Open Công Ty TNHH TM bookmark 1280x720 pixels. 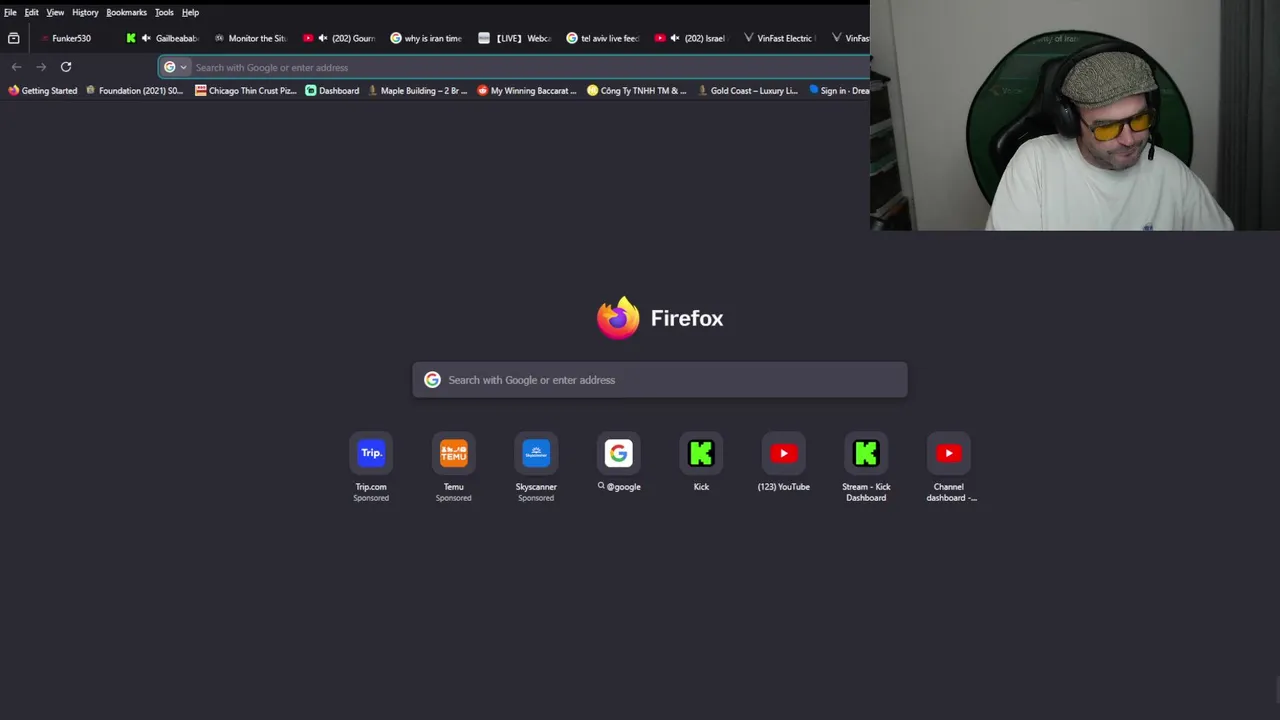point(637,90)
